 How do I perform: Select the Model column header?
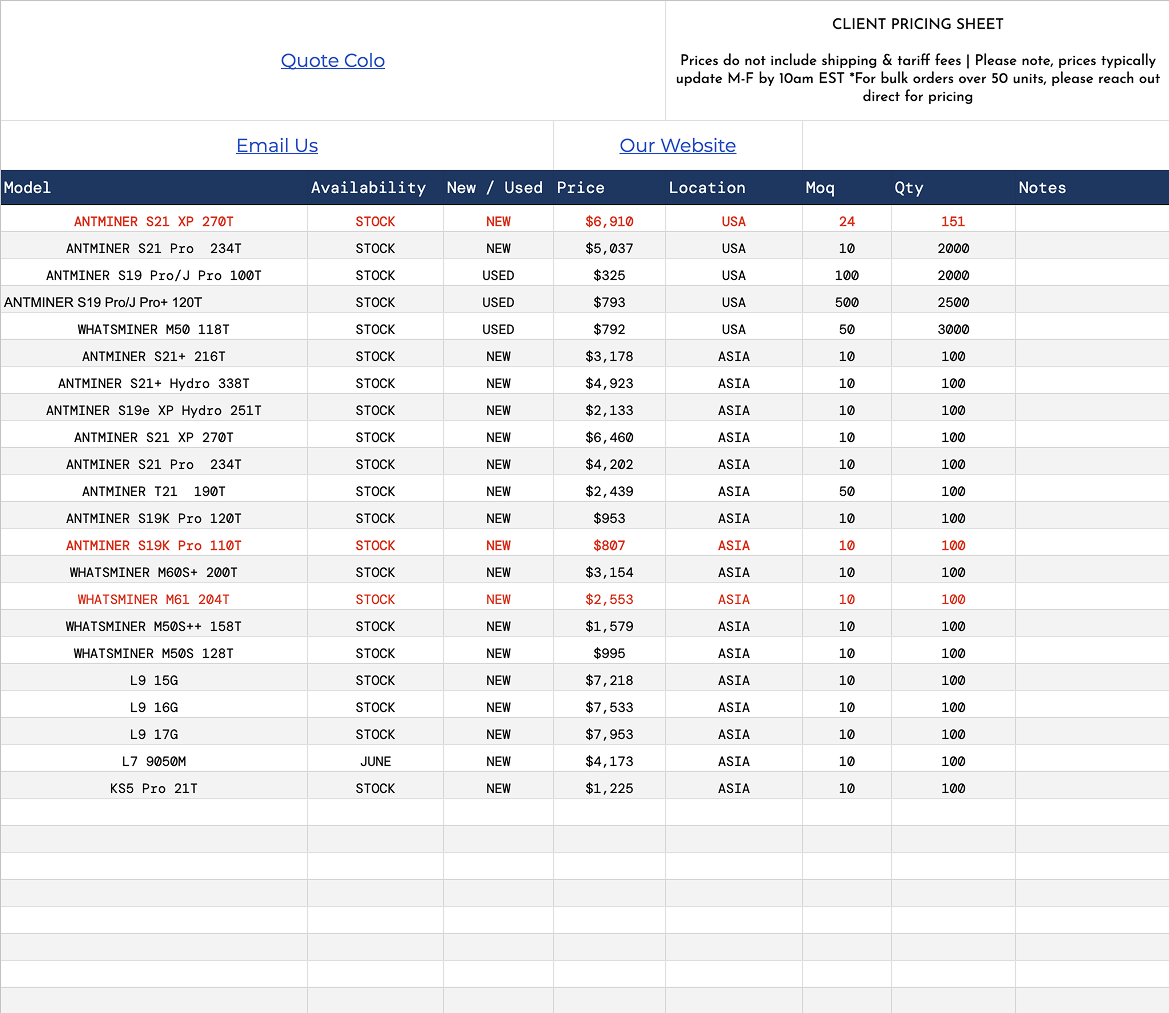point(28,188)
